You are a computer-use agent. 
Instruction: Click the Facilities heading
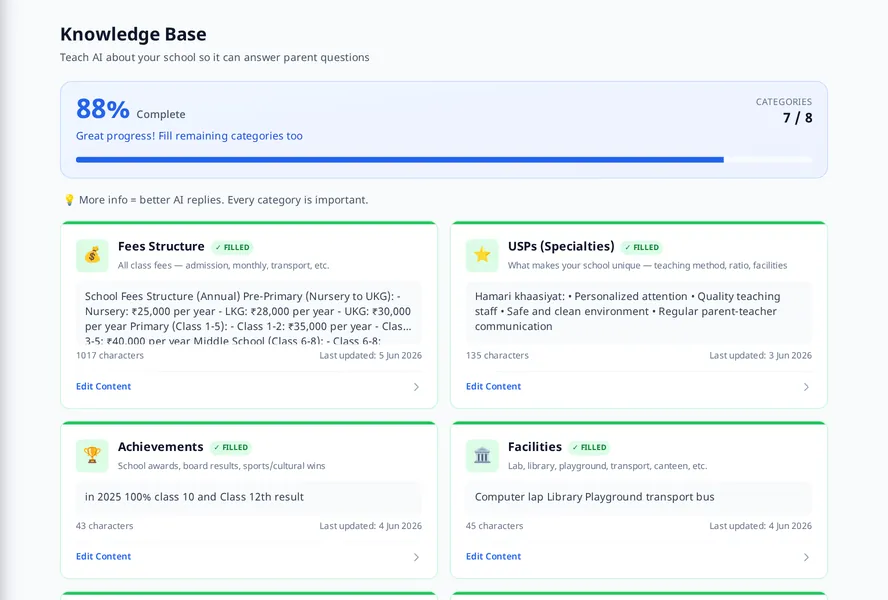535,447
